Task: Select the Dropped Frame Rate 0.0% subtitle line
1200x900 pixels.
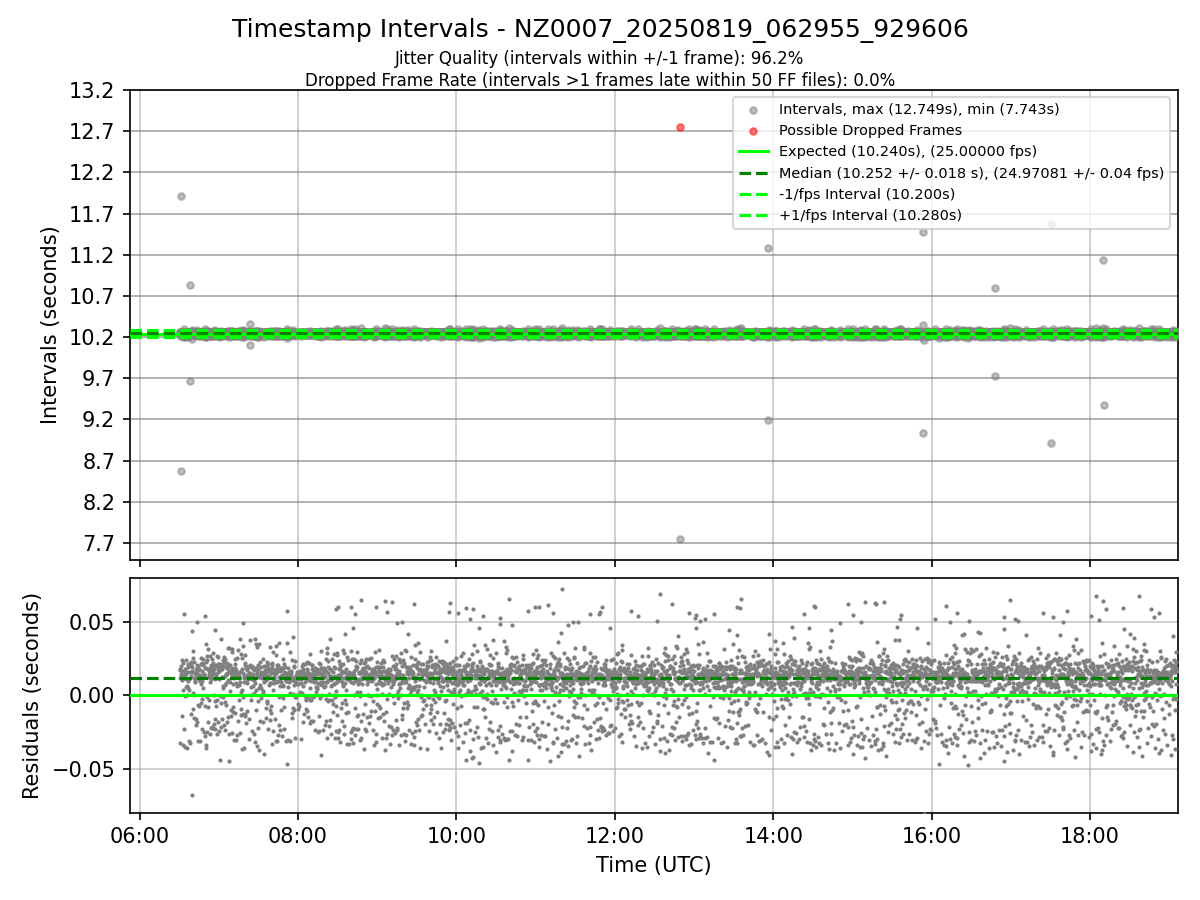Action: tap(600, 80)
